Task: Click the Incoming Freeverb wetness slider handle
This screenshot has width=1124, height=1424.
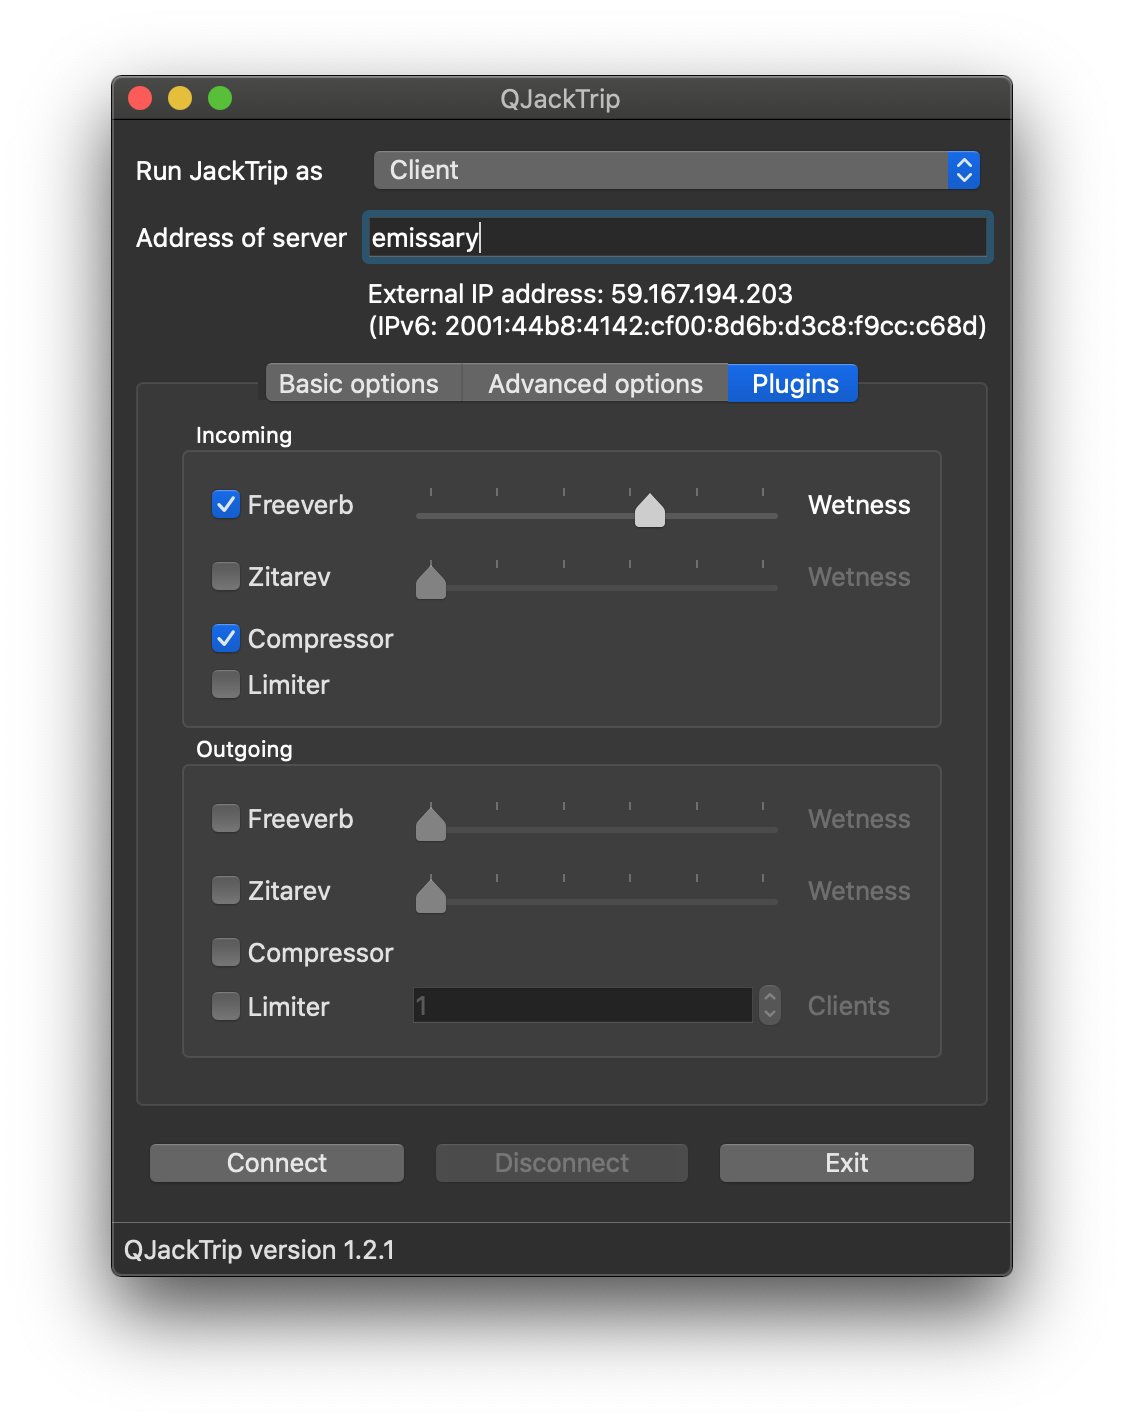Action: [x=650, y=510]
